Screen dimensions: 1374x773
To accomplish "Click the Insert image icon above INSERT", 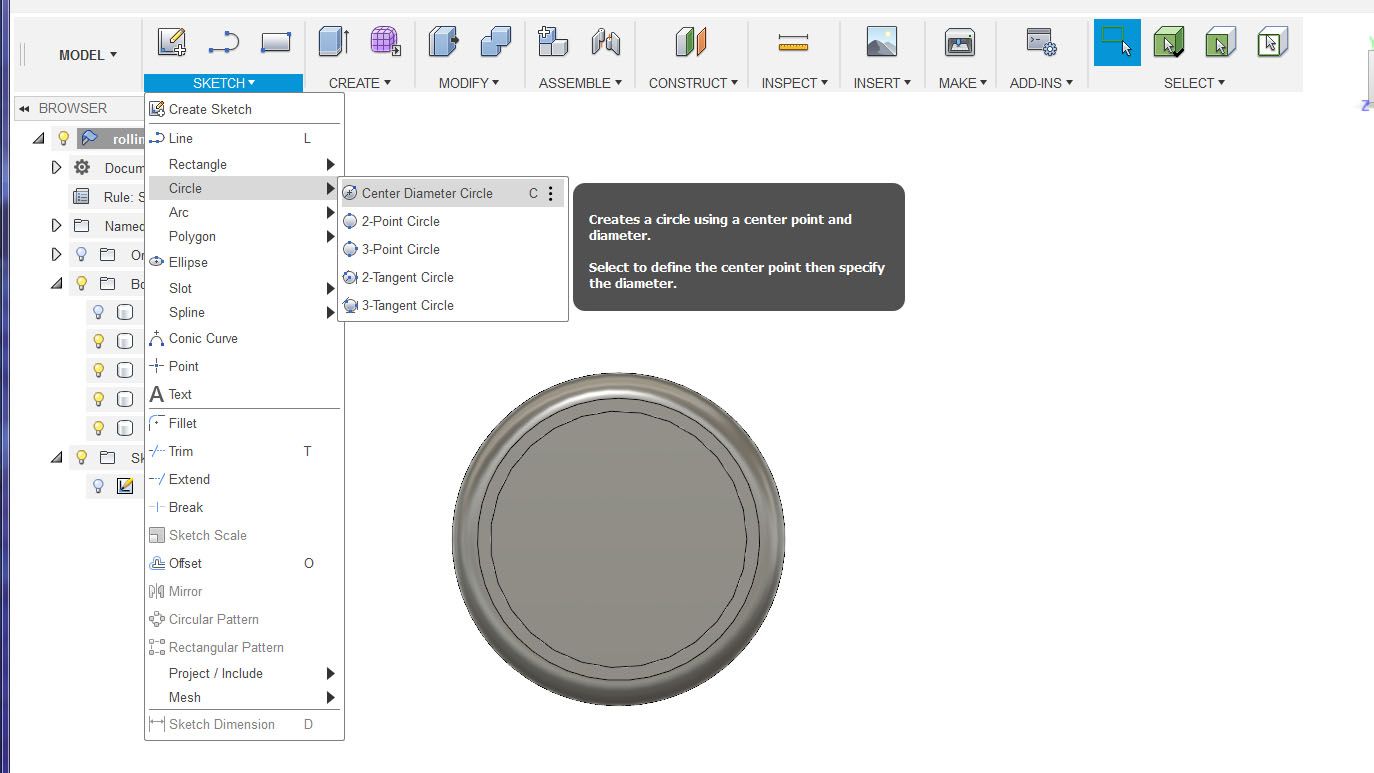I will pyautogui.click(x=881, y=42).
